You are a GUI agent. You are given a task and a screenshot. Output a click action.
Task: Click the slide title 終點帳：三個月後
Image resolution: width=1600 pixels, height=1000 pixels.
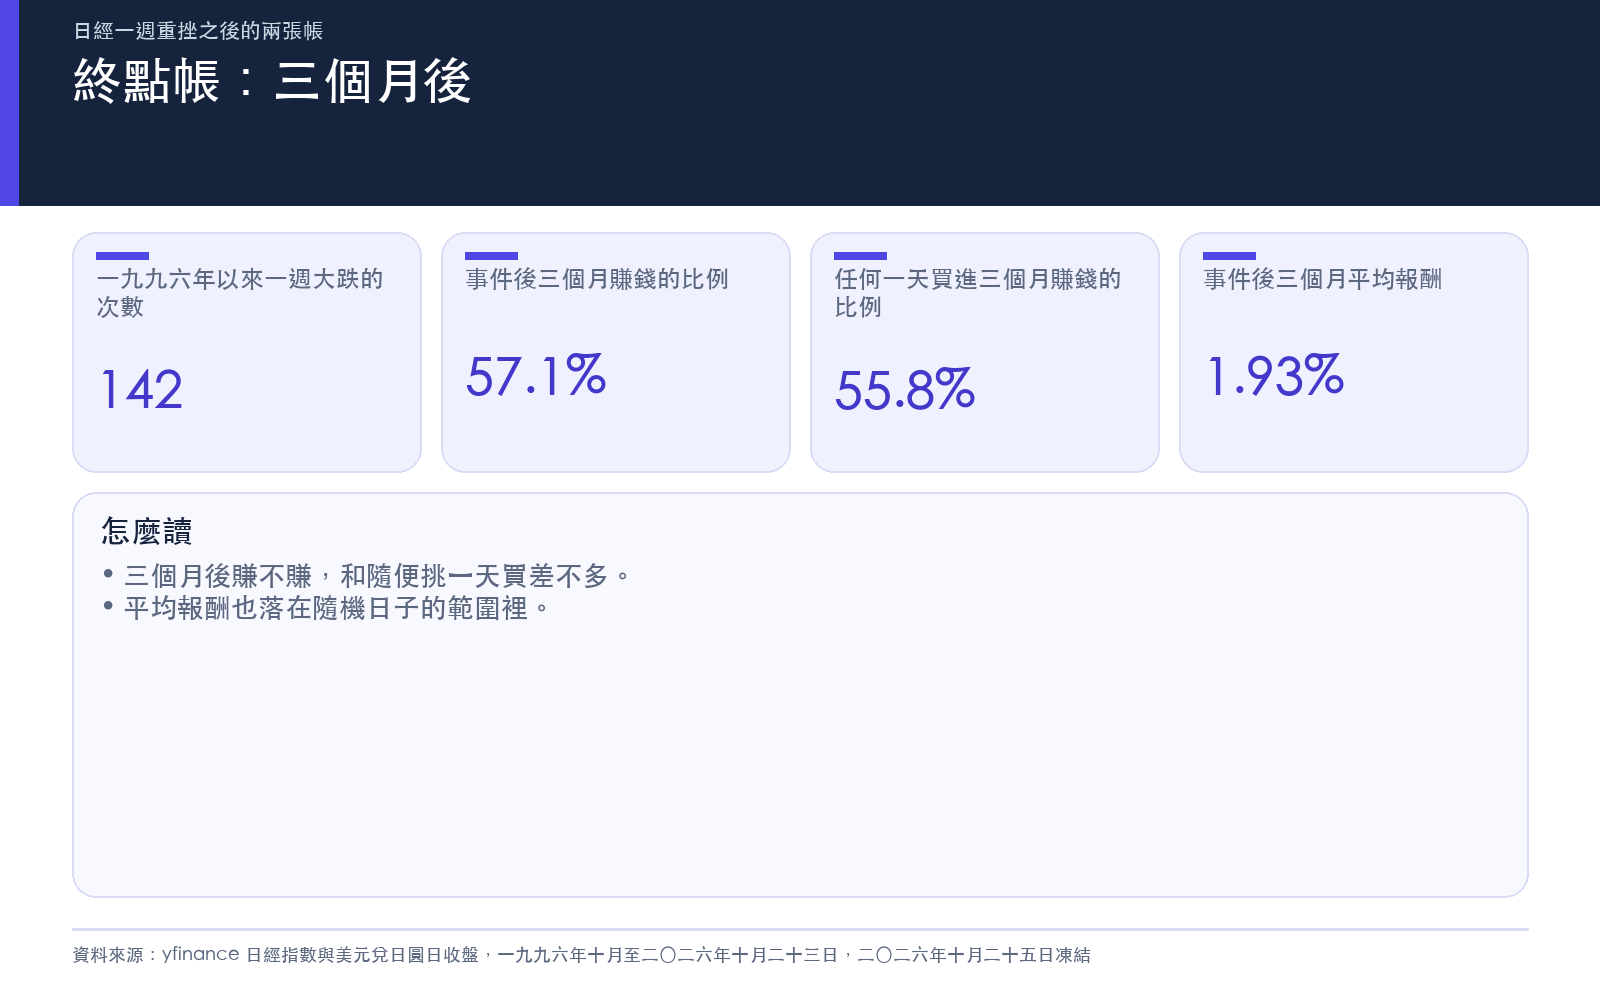pos(272,81)
